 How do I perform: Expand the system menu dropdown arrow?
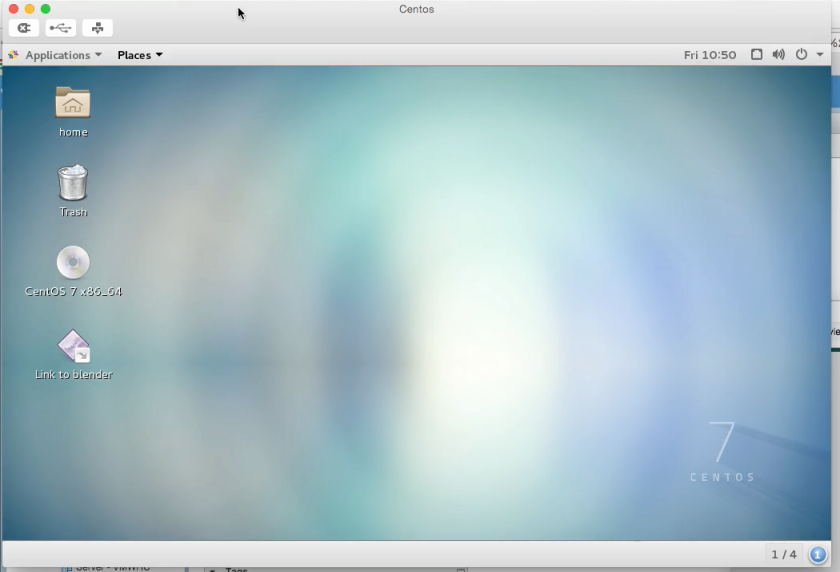820,55
